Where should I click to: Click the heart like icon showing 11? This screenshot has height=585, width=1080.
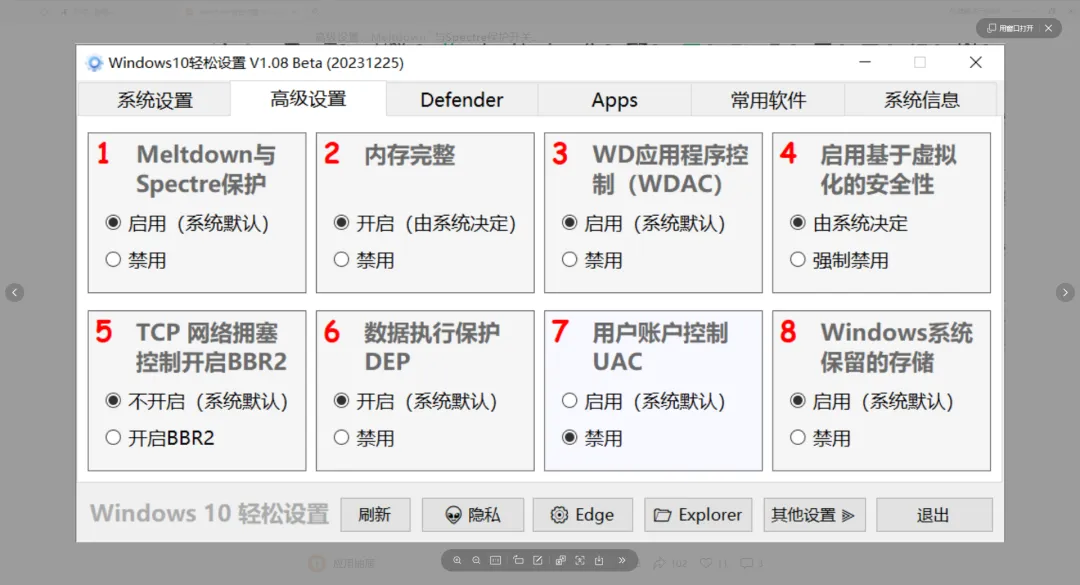[x=706, y=563]
